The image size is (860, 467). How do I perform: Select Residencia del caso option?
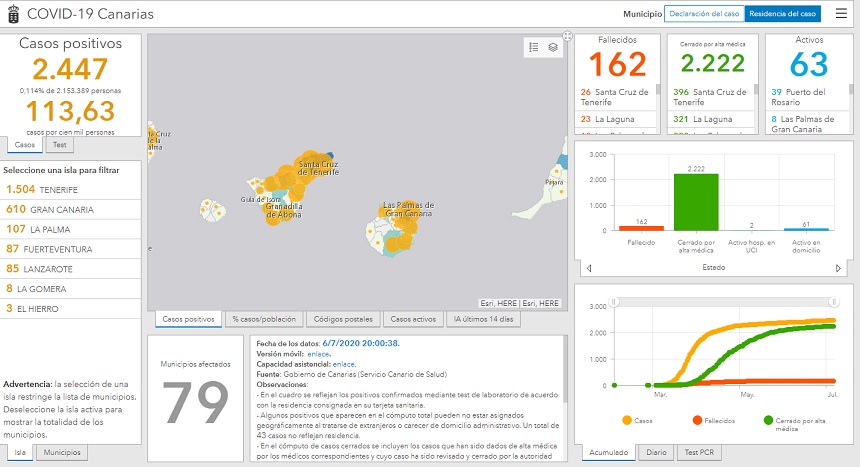782,14
